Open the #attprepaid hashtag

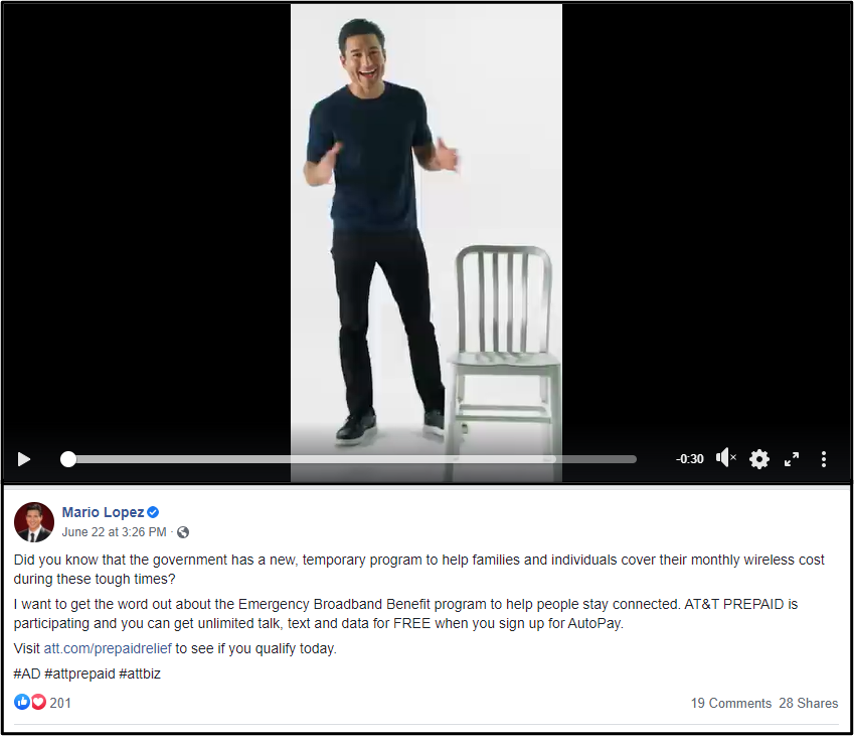[x=80, y=674]
